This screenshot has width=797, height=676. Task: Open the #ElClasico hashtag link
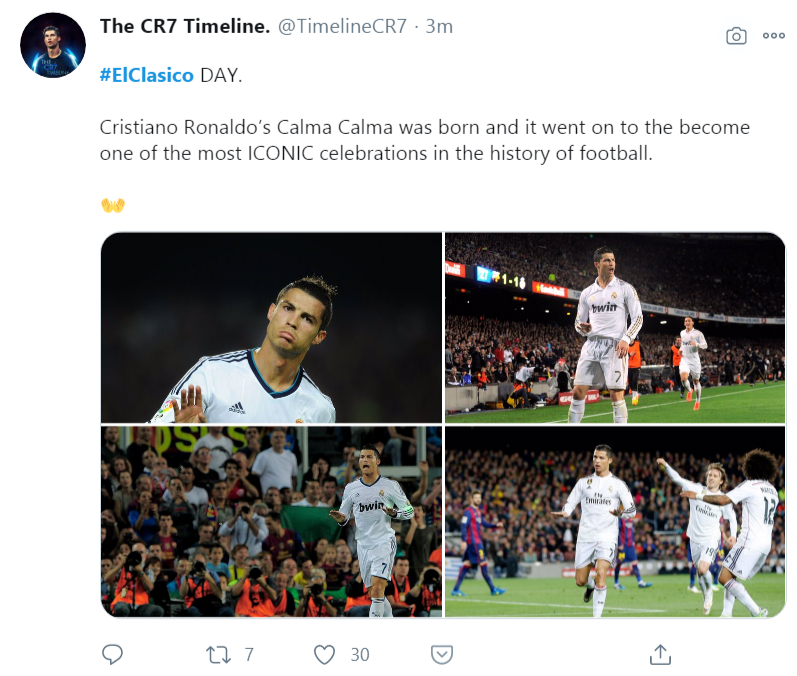coord(146,76)
